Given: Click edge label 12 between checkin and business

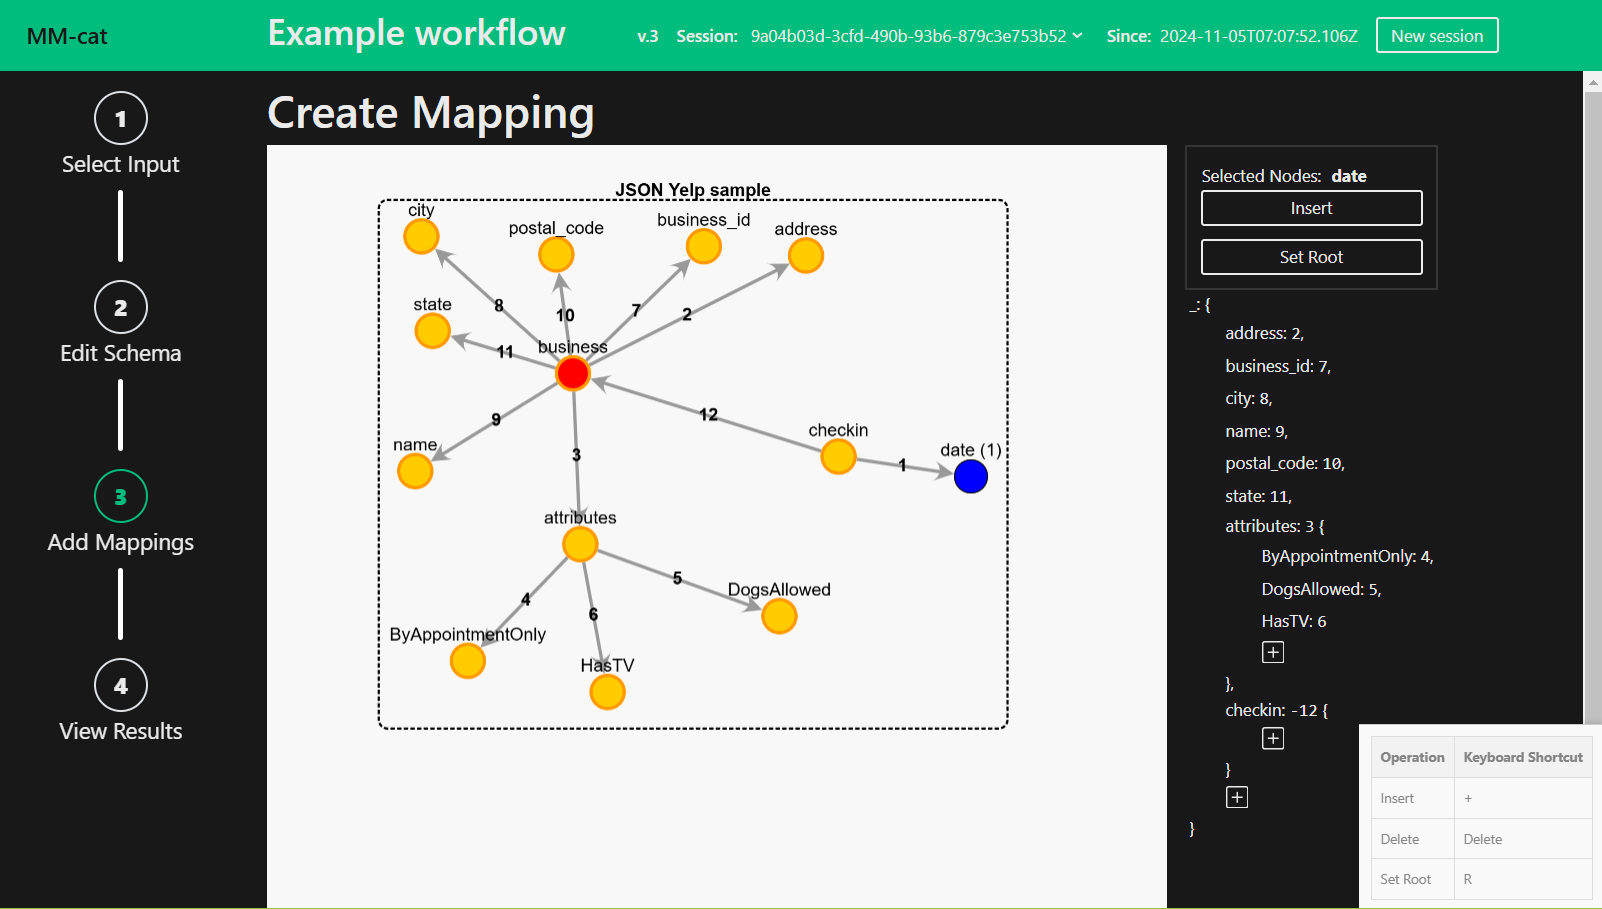Looking at the screenshot, I should coord(708,414).
